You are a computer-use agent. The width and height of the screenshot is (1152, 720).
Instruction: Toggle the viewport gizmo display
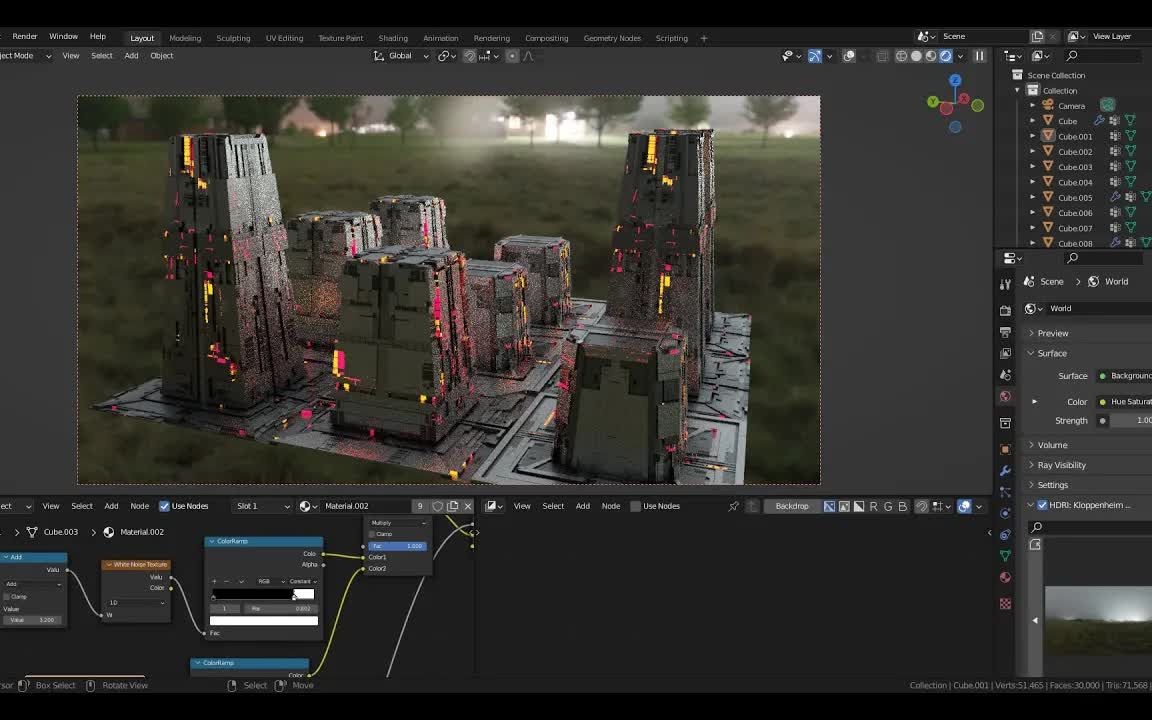click(814, 56)
